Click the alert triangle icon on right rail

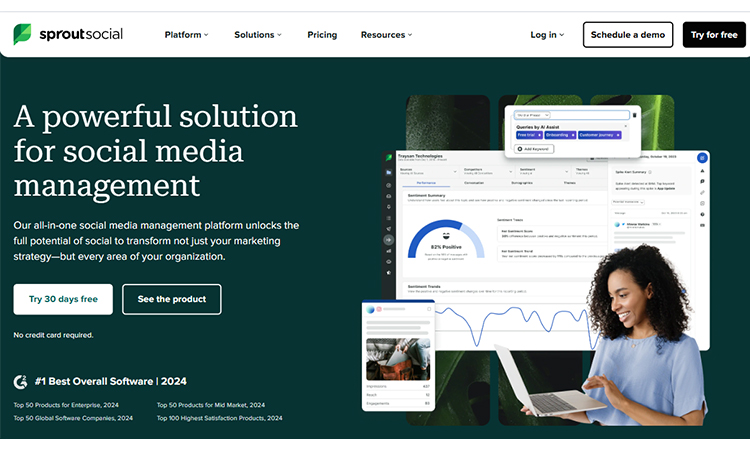702,171
